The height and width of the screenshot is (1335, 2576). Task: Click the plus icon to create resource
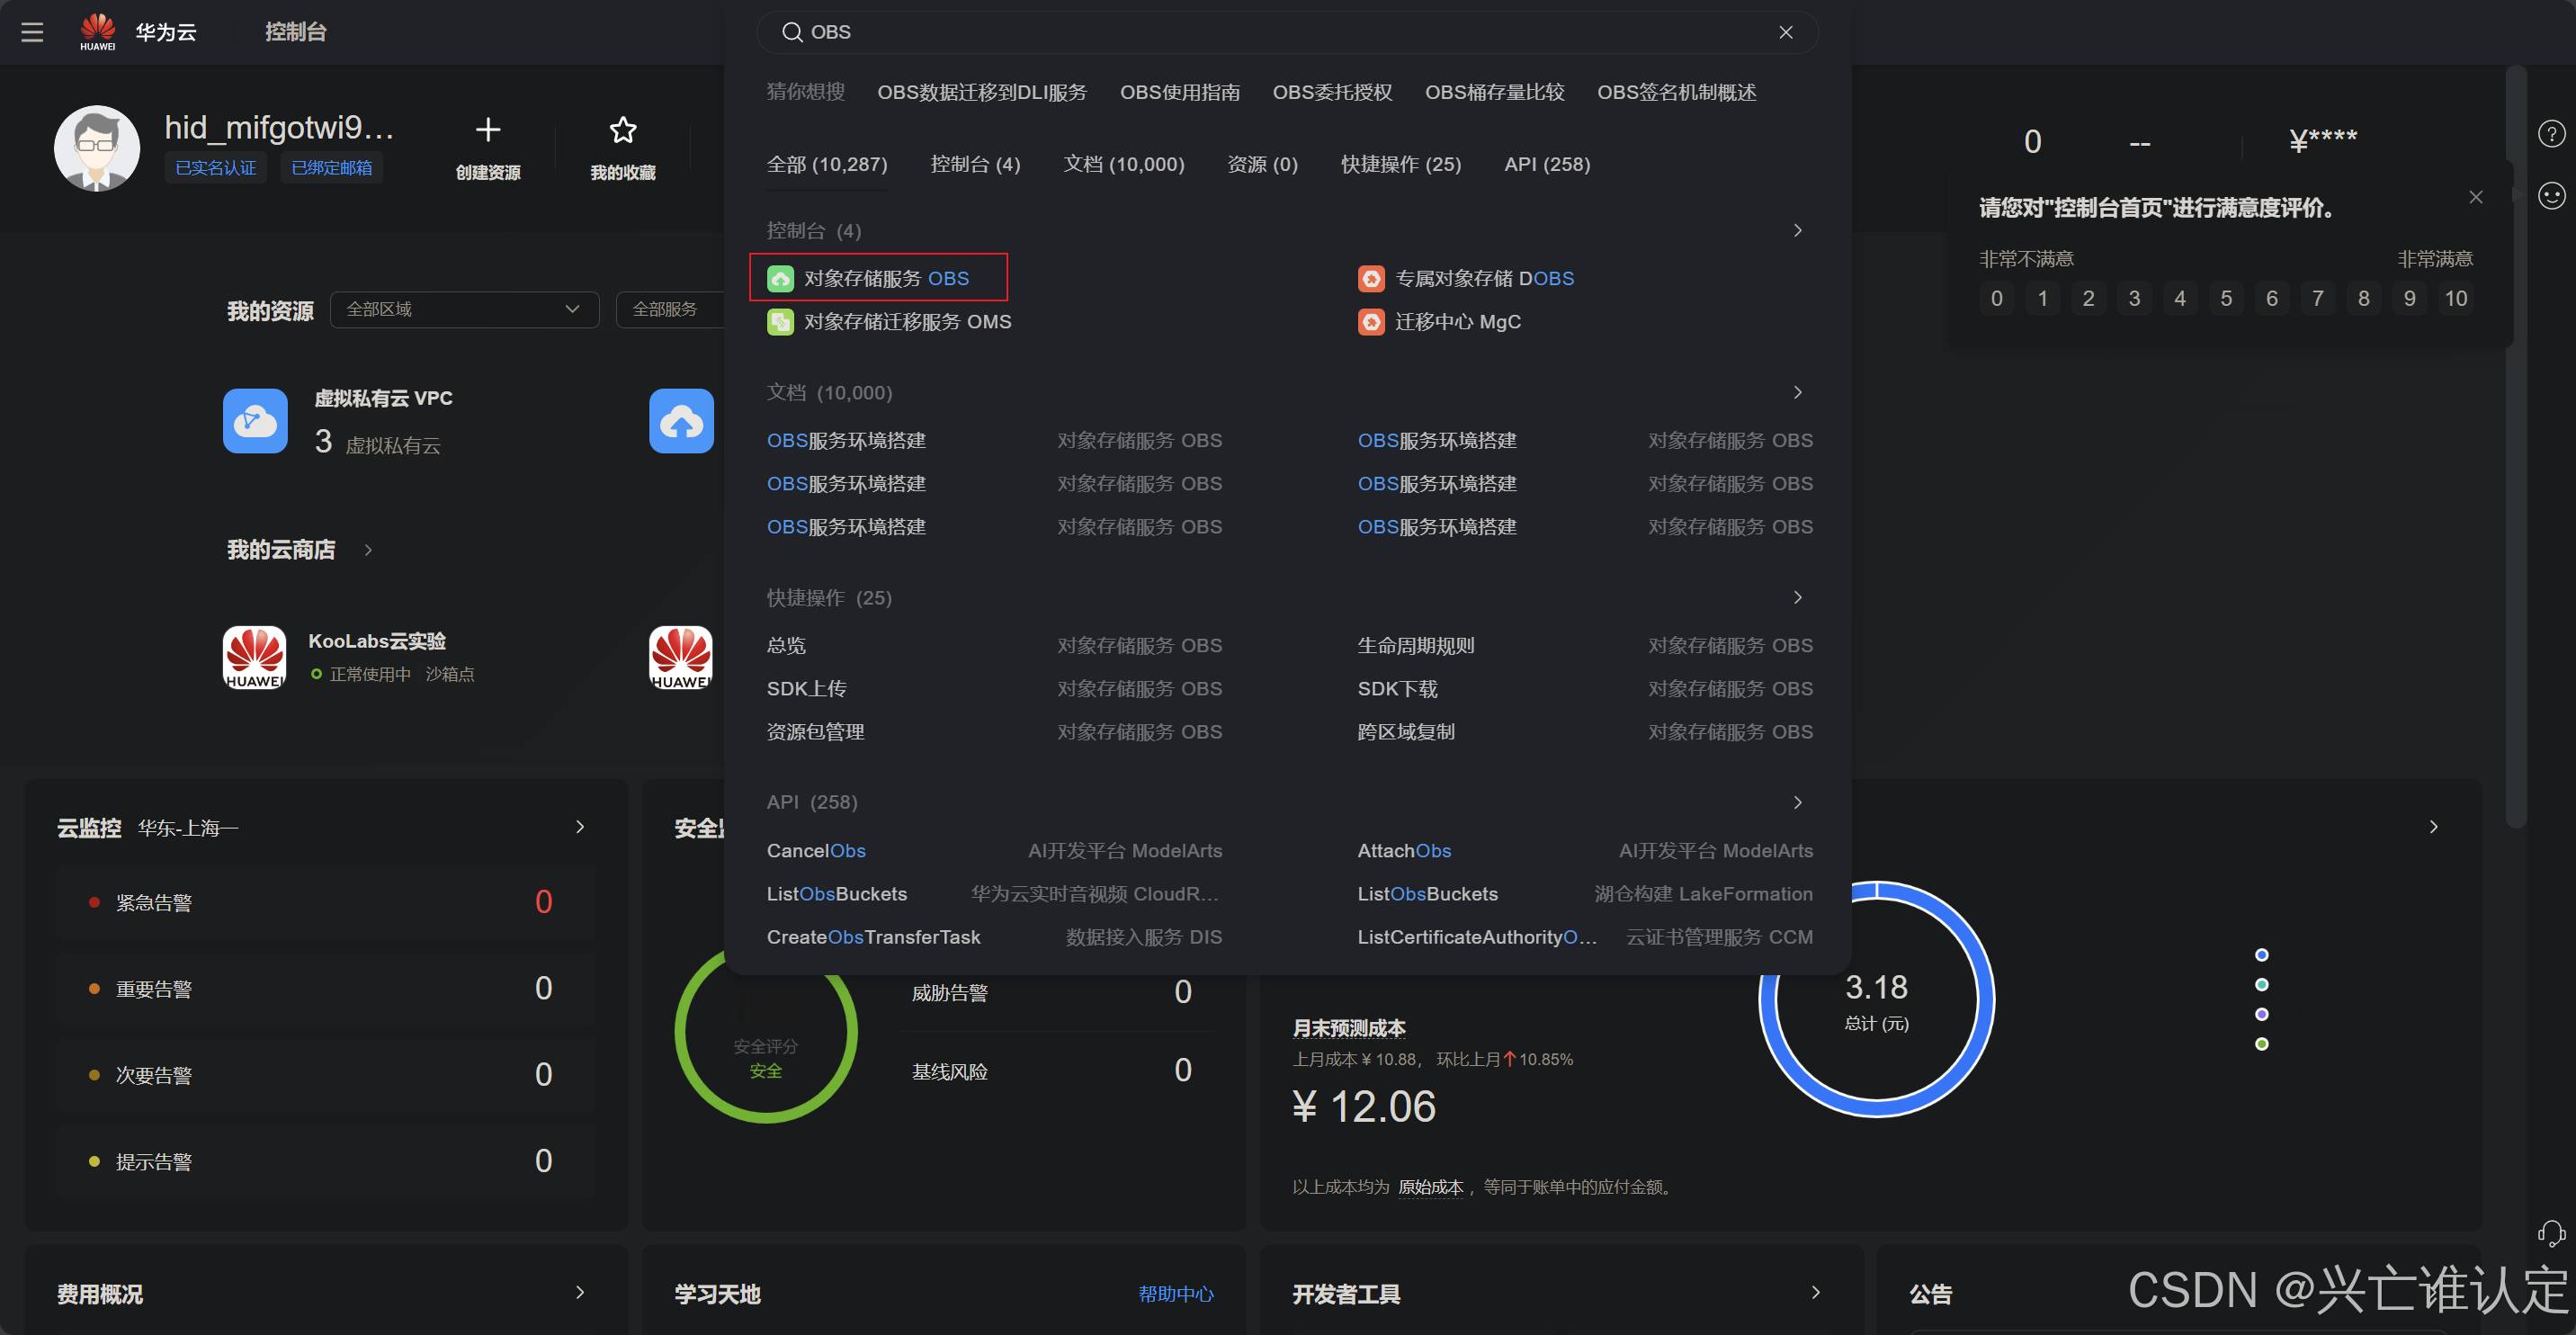click(487, 130)
